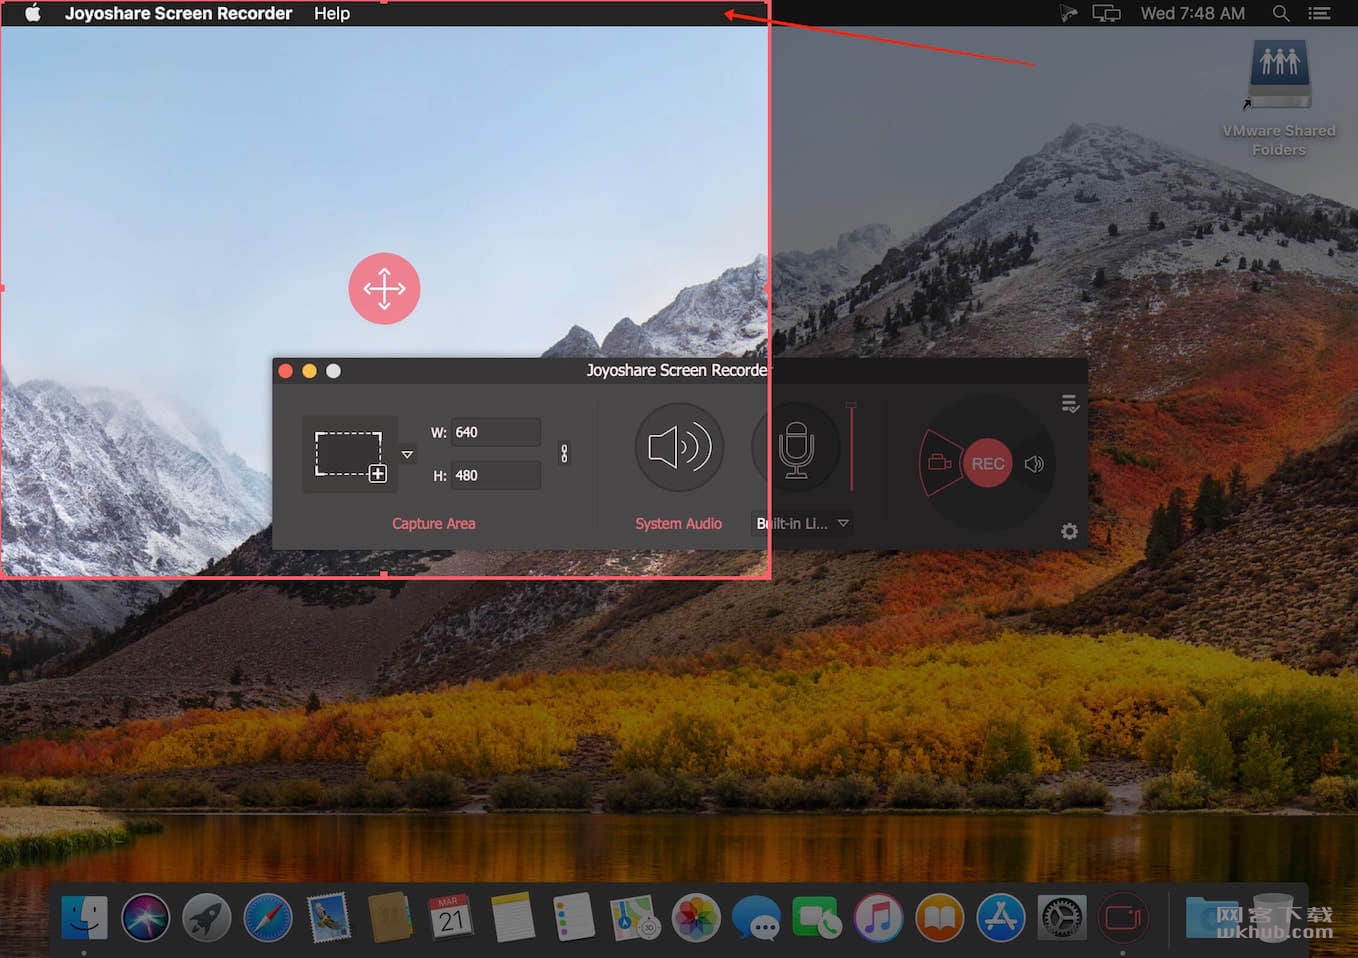
Task: Open Launchpad from the dock
Action: click(x=207, y=917)
